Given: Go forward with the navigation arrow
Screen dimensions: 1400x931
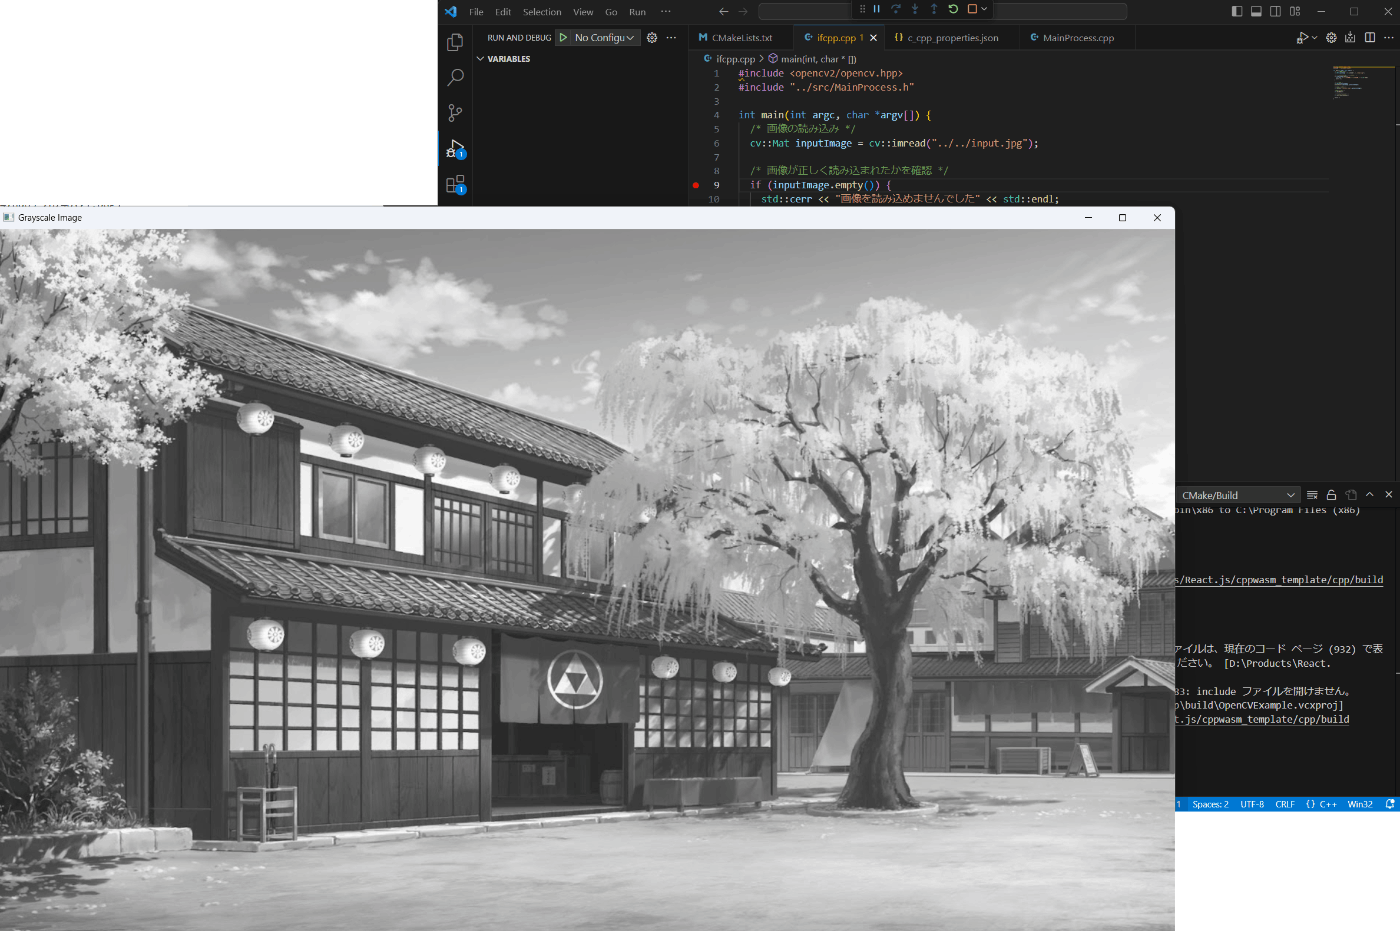Looking at the screenshot, I should 743,11.
